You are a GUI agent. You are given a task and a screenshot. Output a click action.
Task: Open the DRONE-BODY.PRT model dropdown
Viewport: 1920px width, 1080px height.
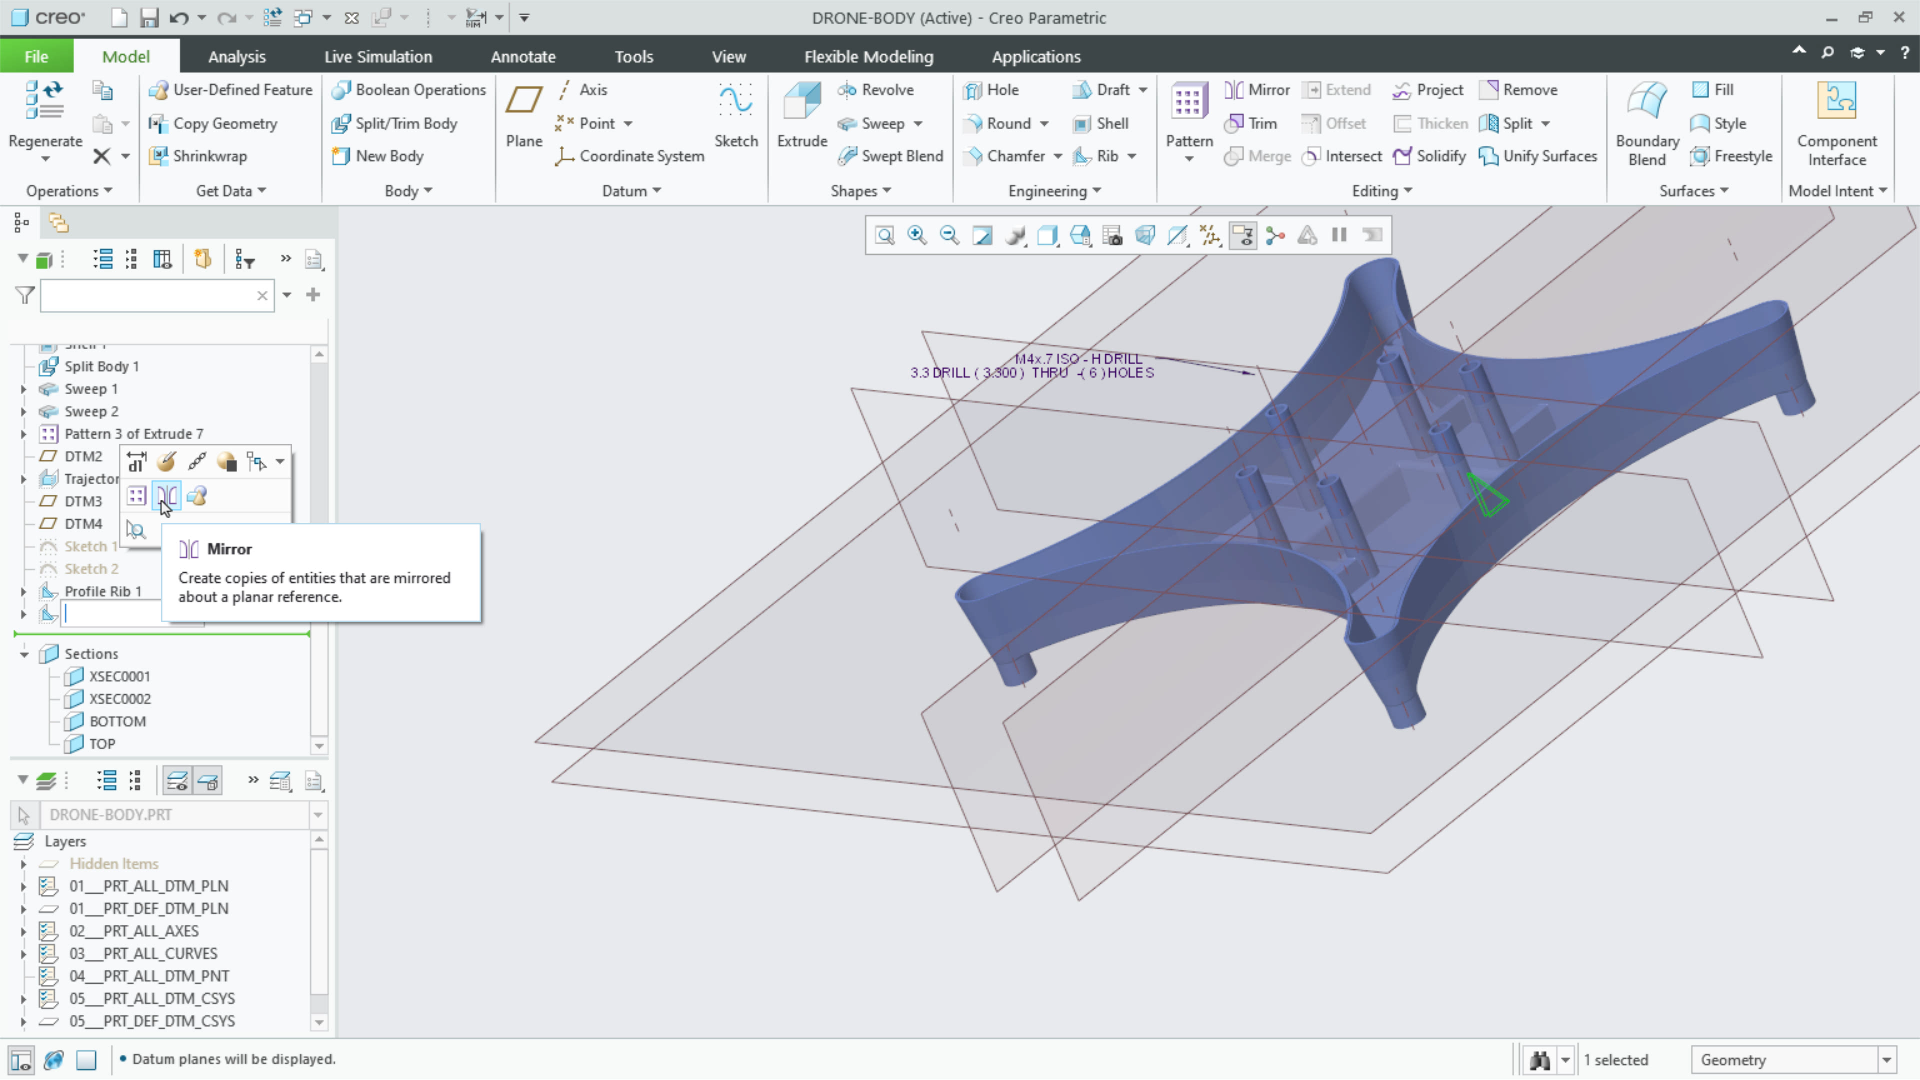pos(318,815)
